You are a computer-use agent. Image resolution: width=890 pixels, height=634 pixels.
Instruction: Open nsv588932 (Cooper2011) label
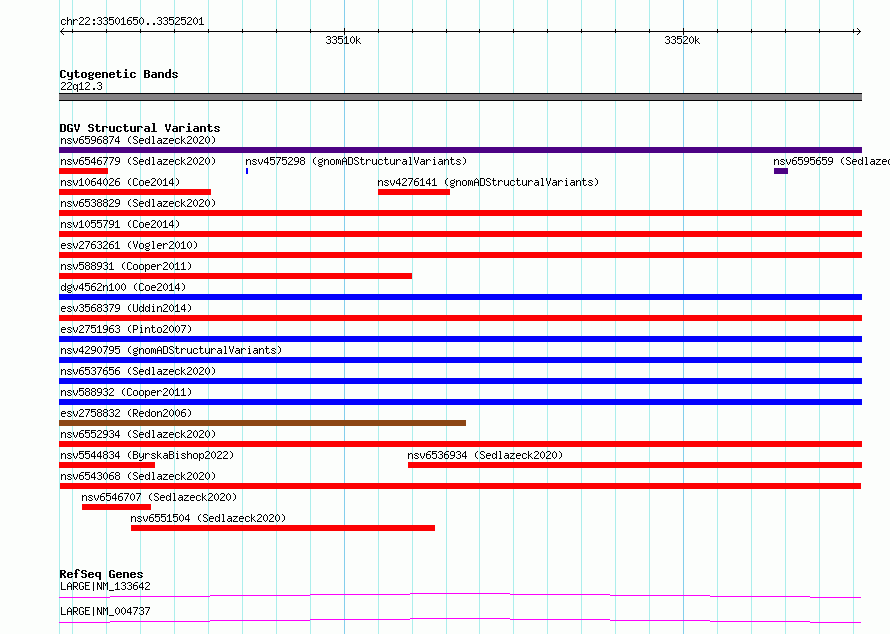pos(126,392)
